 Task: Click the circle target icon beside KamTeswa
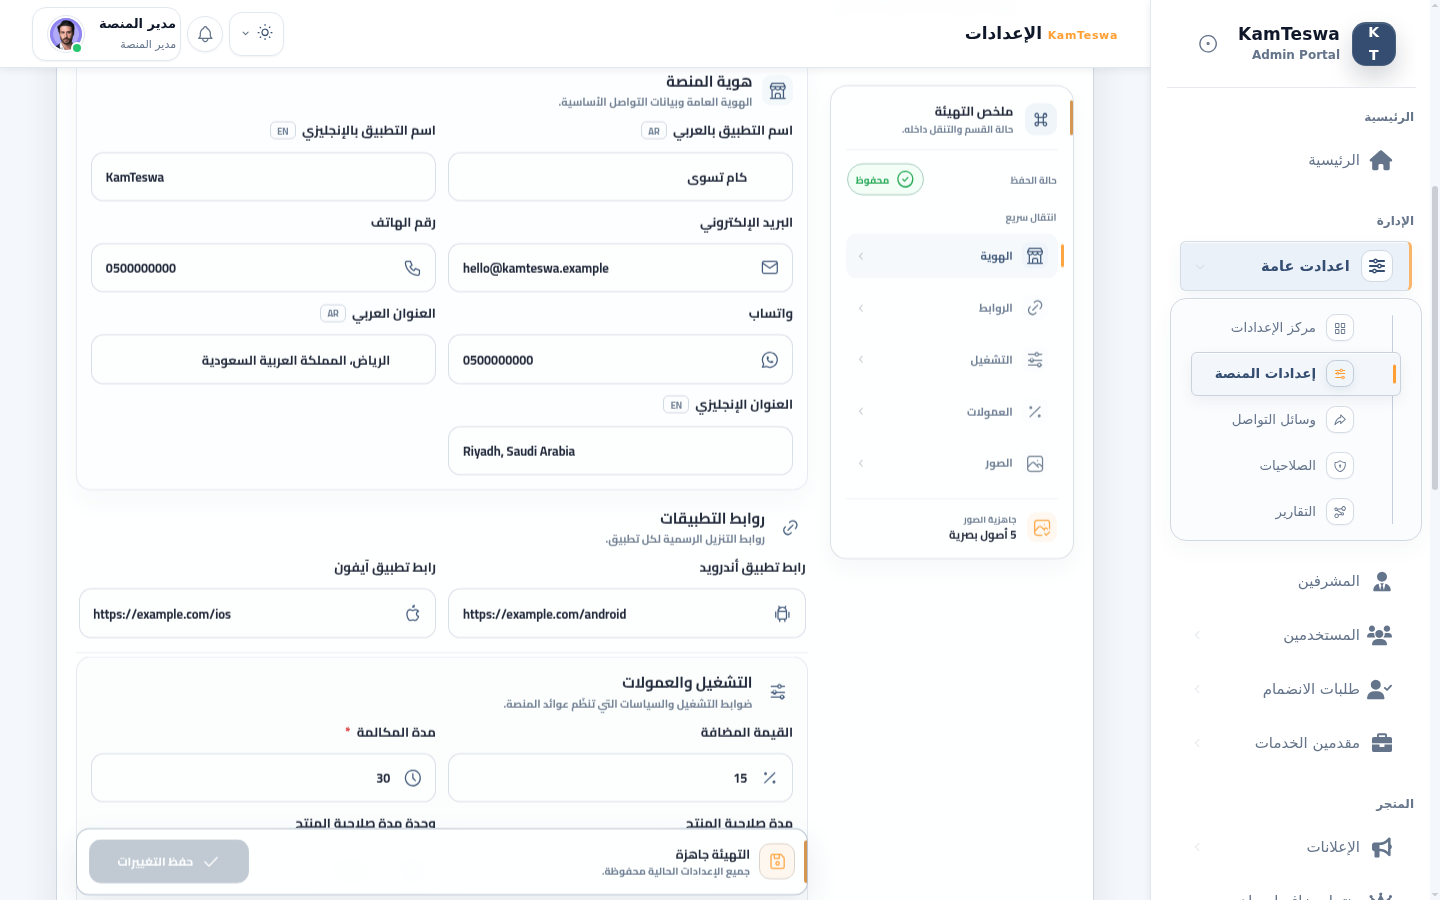pos(1208,44)
